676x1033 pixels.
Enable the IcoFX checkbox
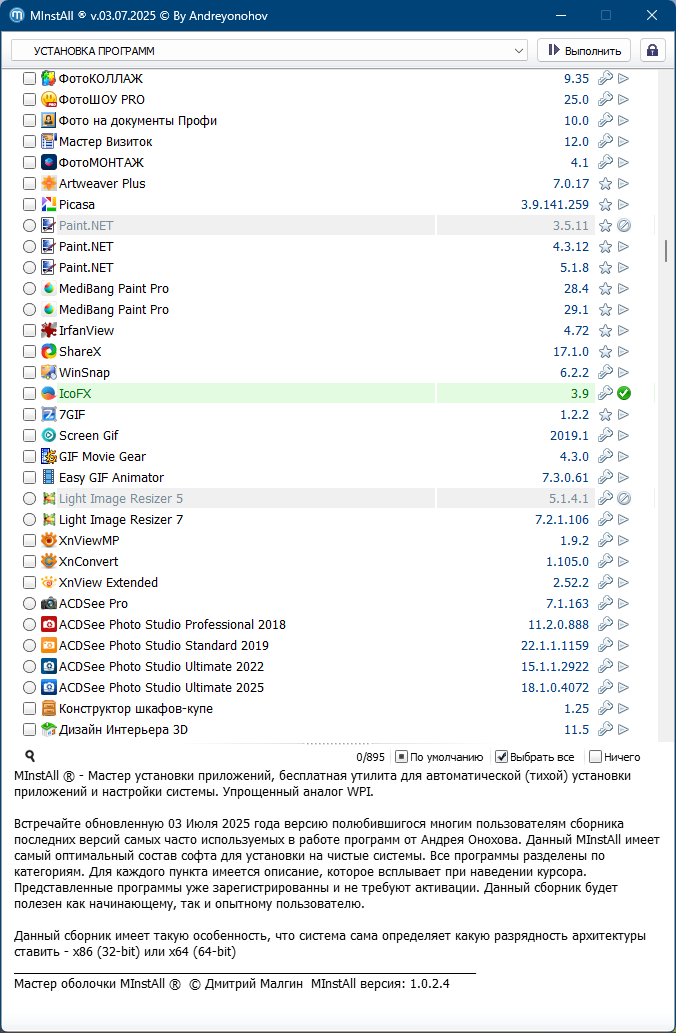[29, 393]
